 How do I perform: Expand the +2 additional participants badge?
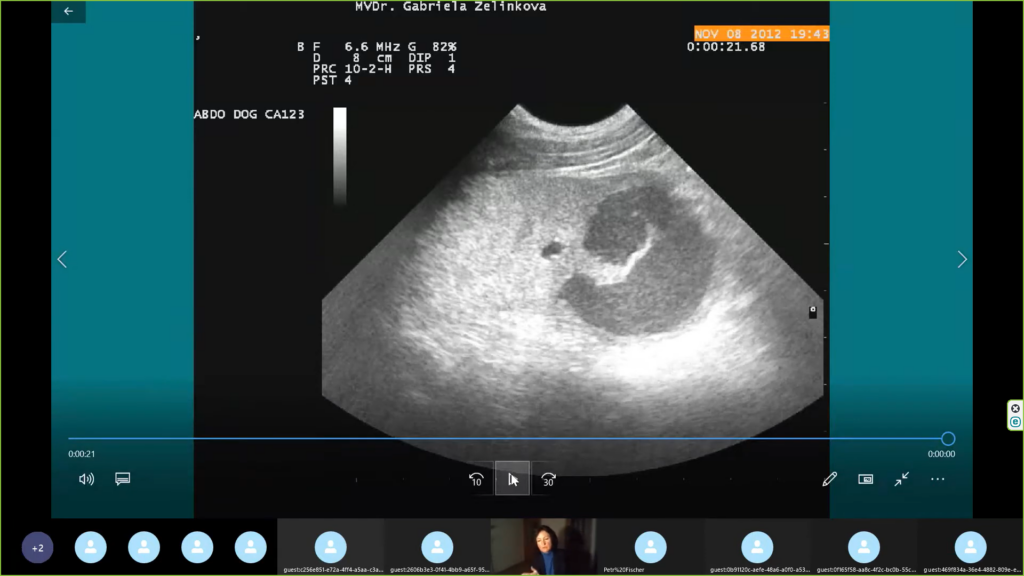pyautogui.click(x=38, y=547)
